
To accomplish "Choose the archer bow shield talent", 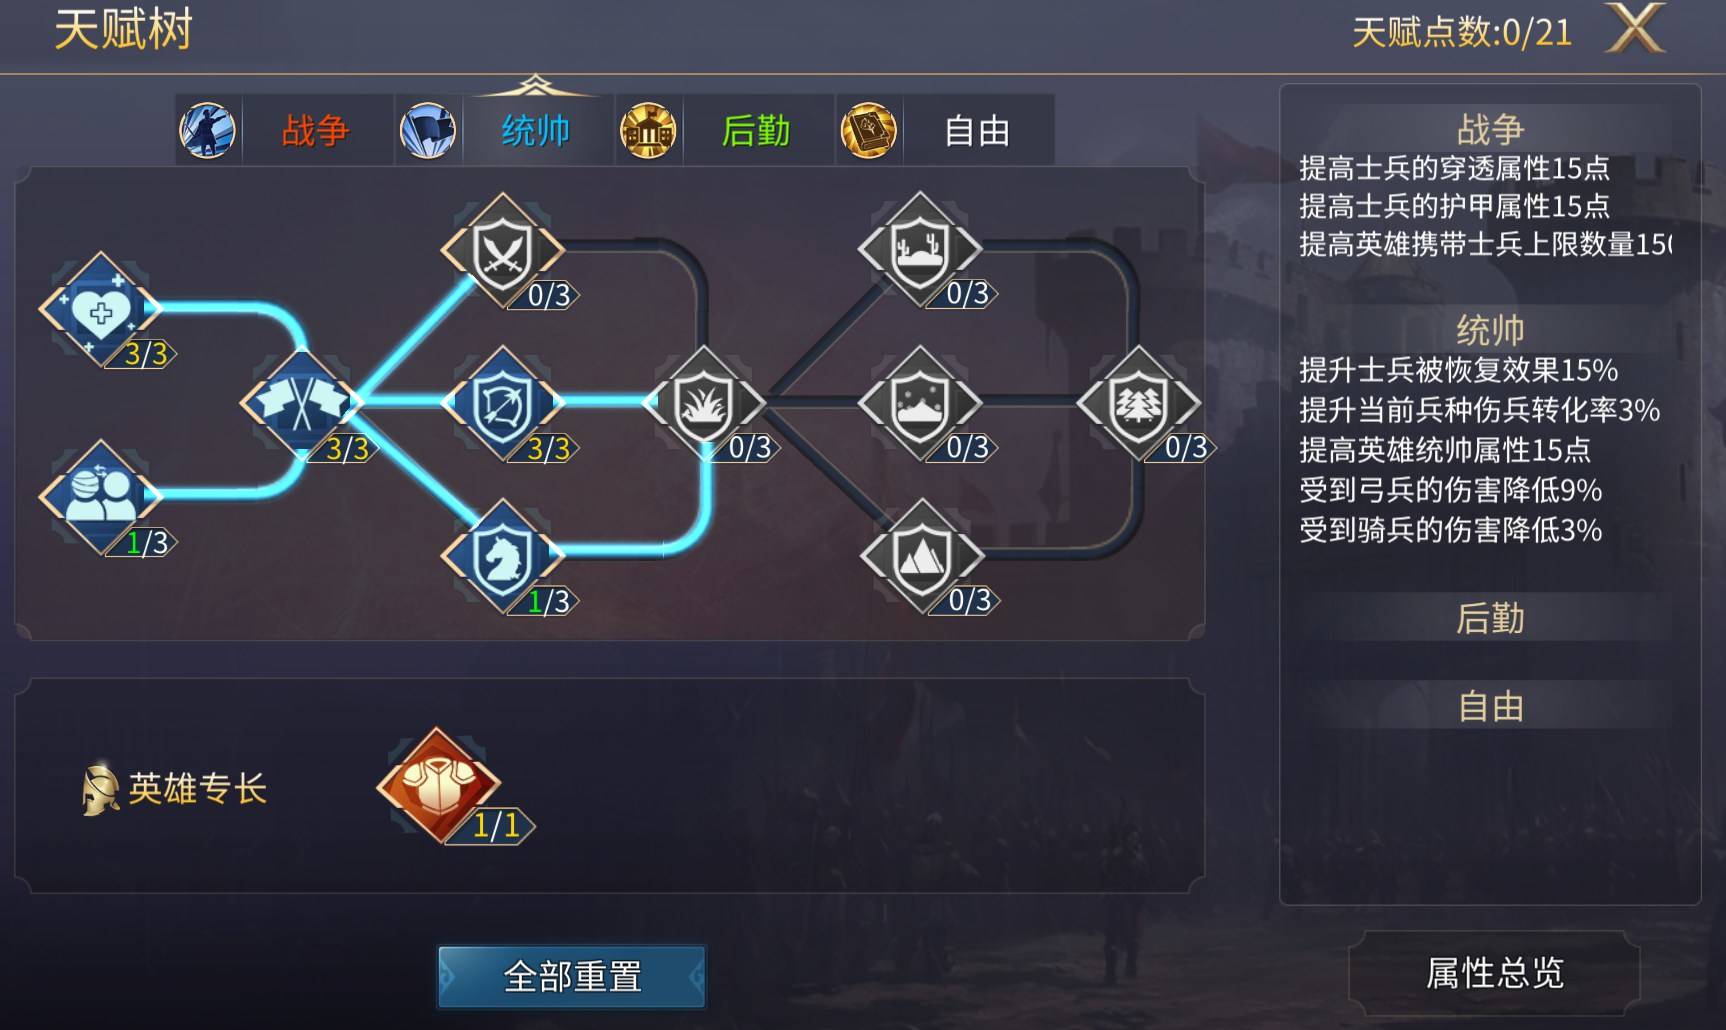I will click(x=503, y=403).
